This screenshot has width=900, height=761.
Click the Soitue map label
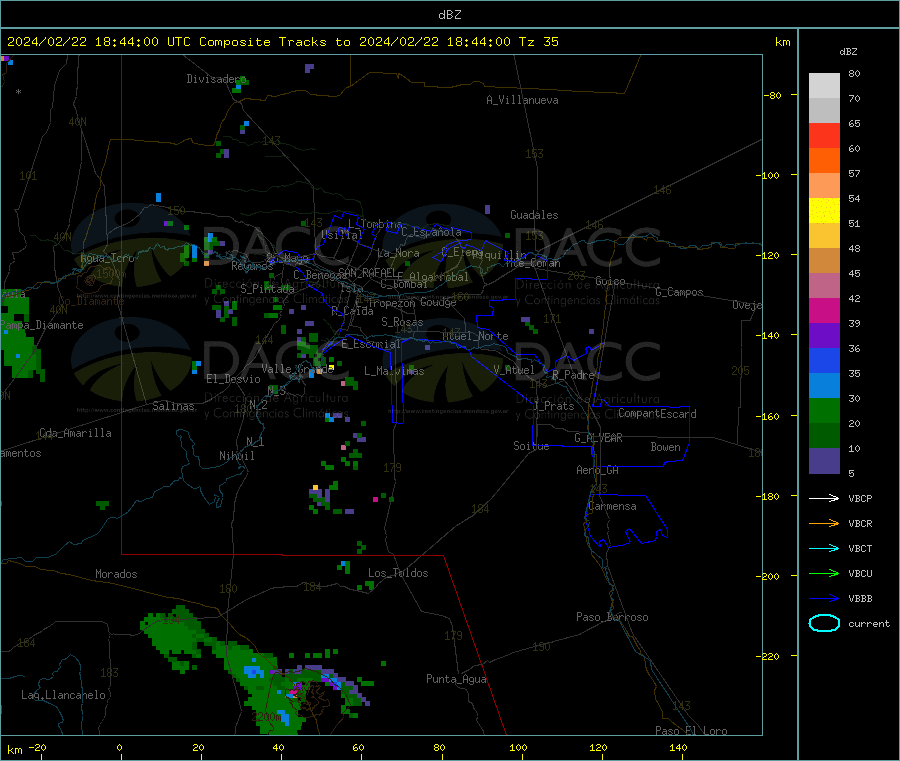click(531, 446)
